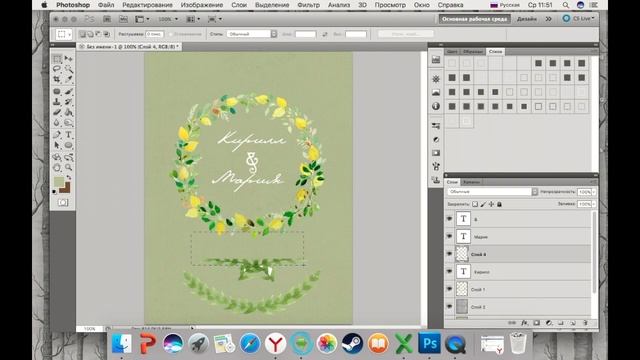Viewport: 640px width, 360px height.
Task: Select the Lasso tool
Action: click(57, 69)
